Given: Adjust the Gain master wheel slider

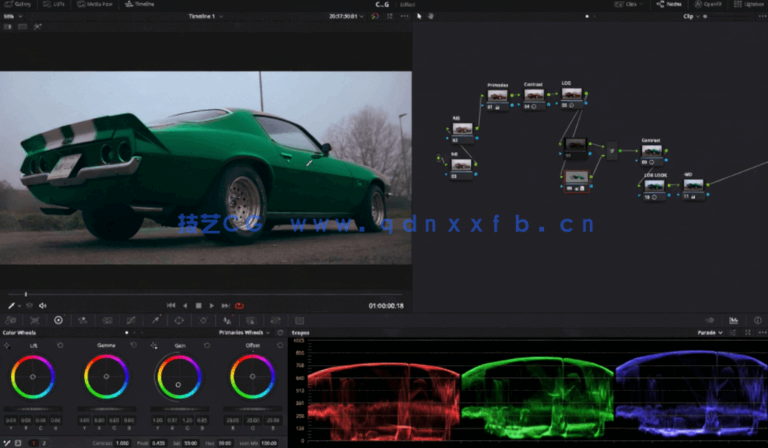Looking at the screenshot, I should (x=179, y=409).
